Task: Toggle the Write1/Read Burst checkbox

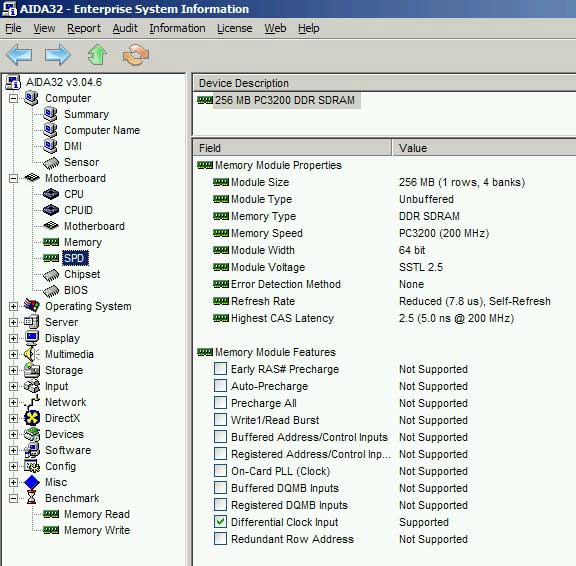Action: [x=220, y=419]
